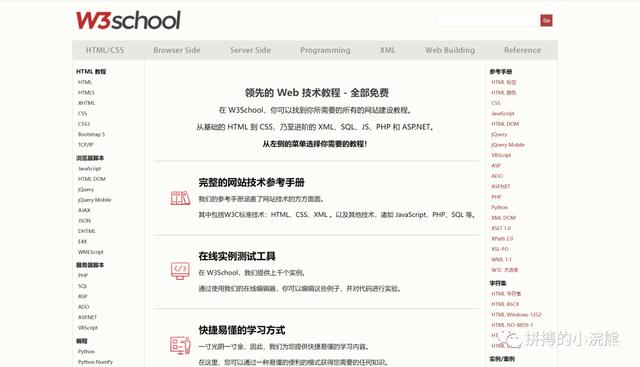Click the red Go search button

[x=547, y=20]
